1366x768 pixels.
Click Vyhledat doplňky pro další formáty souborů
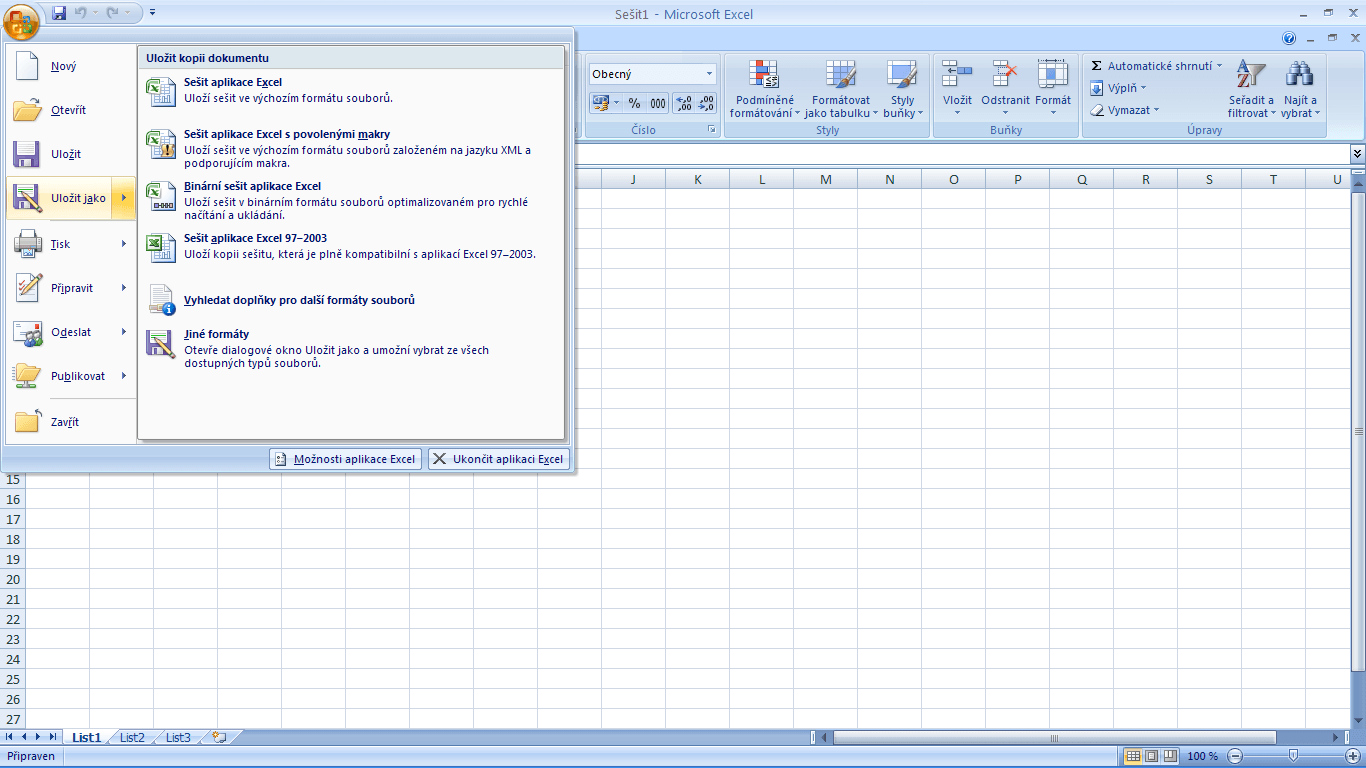(351, 300)
